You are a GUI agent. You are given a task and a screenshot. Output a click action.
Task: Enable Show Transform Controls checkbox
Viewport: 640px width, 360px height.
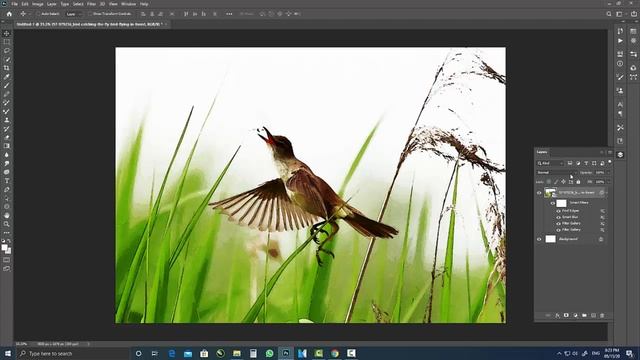coord(90,14)
